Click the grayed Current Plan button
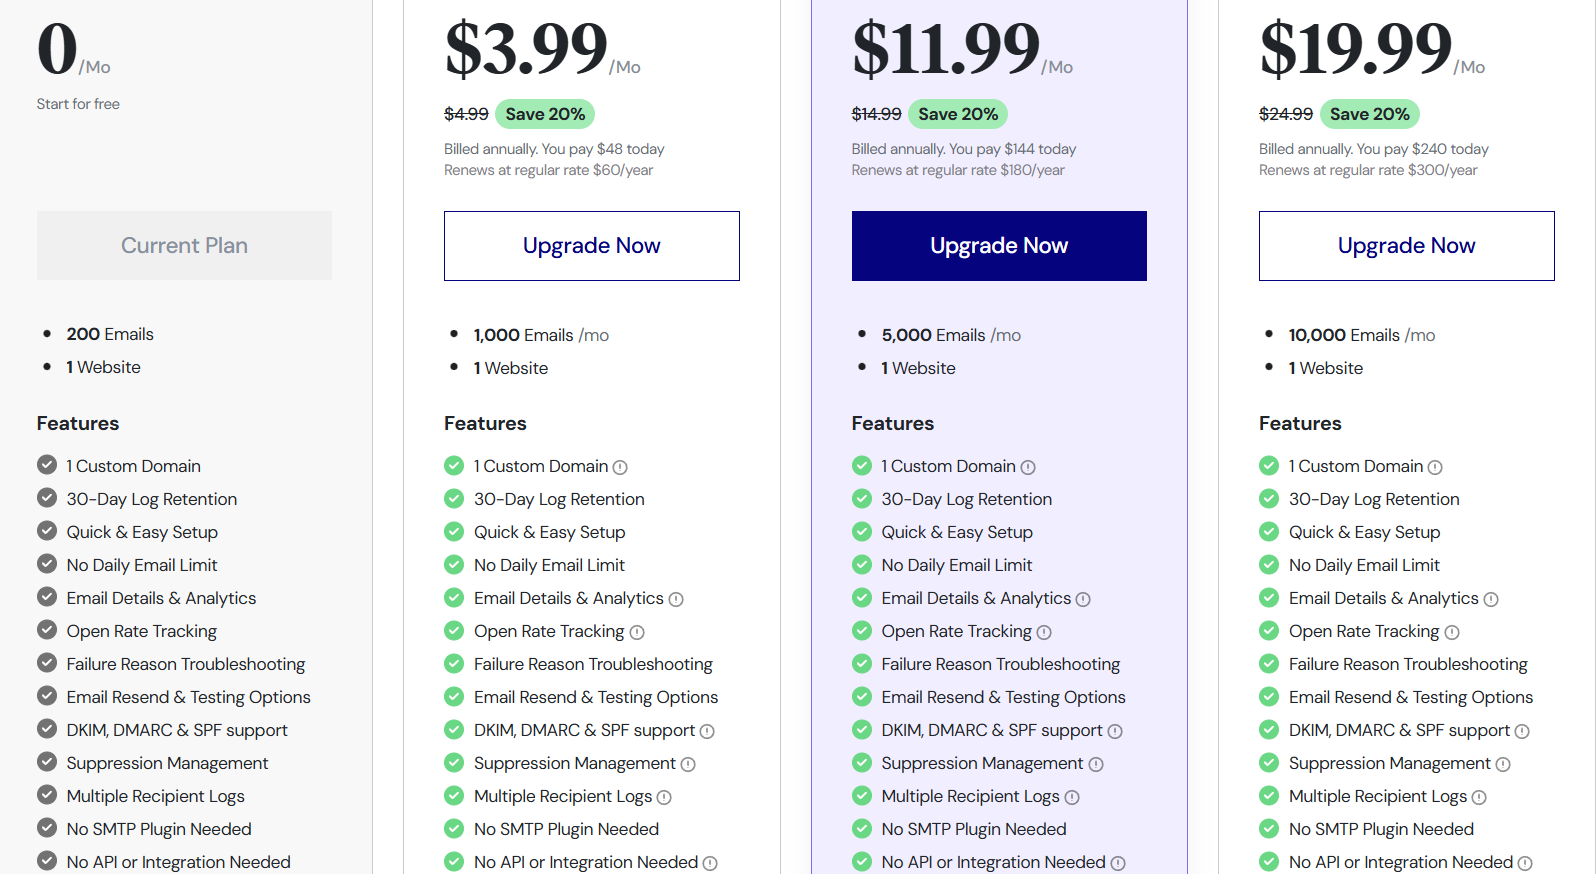This screenshot has width=1596, height=874. [184, 246]
